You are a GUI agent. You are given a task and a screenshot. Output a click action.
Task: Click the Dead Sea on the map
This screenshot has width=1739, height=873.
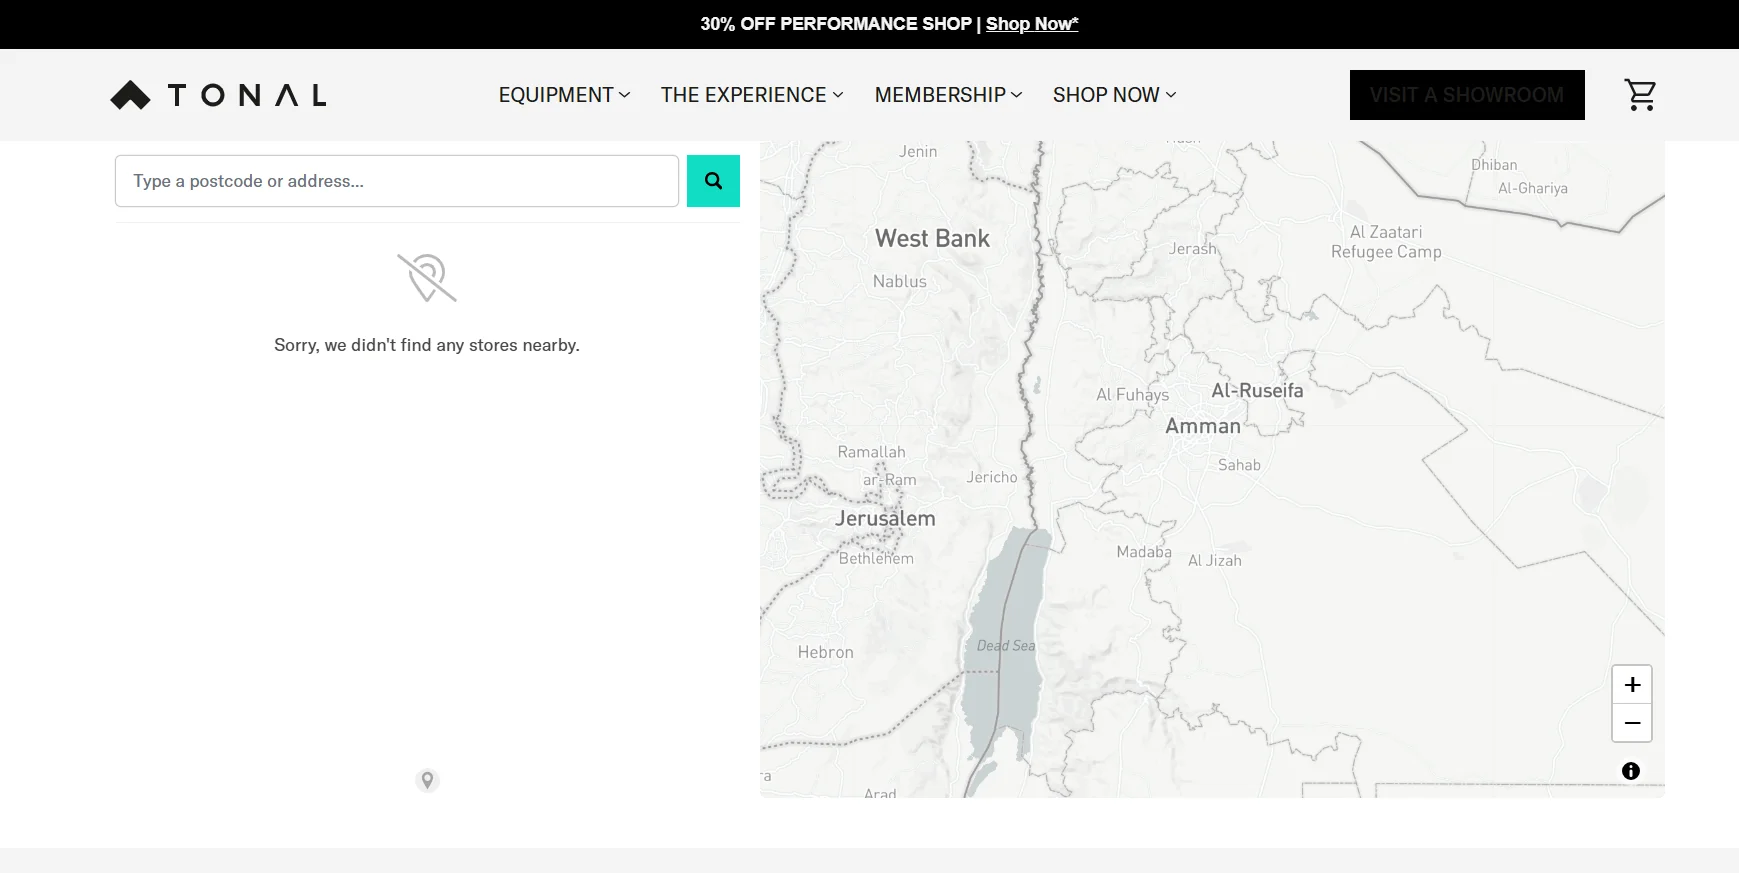1005,646
